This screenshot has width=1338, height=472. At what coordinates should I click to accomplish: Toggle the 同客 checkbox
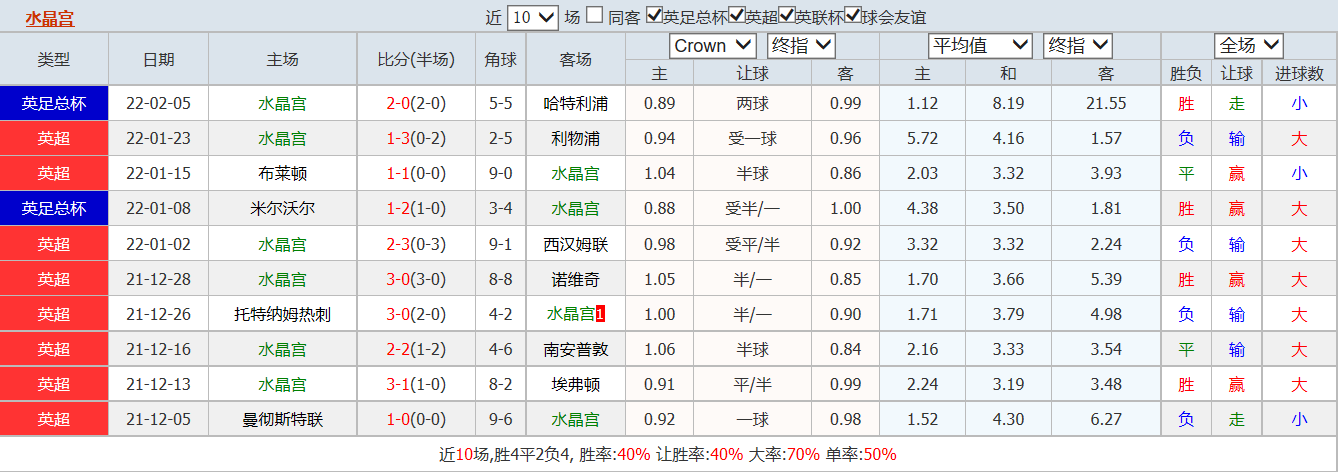point(595,16)
